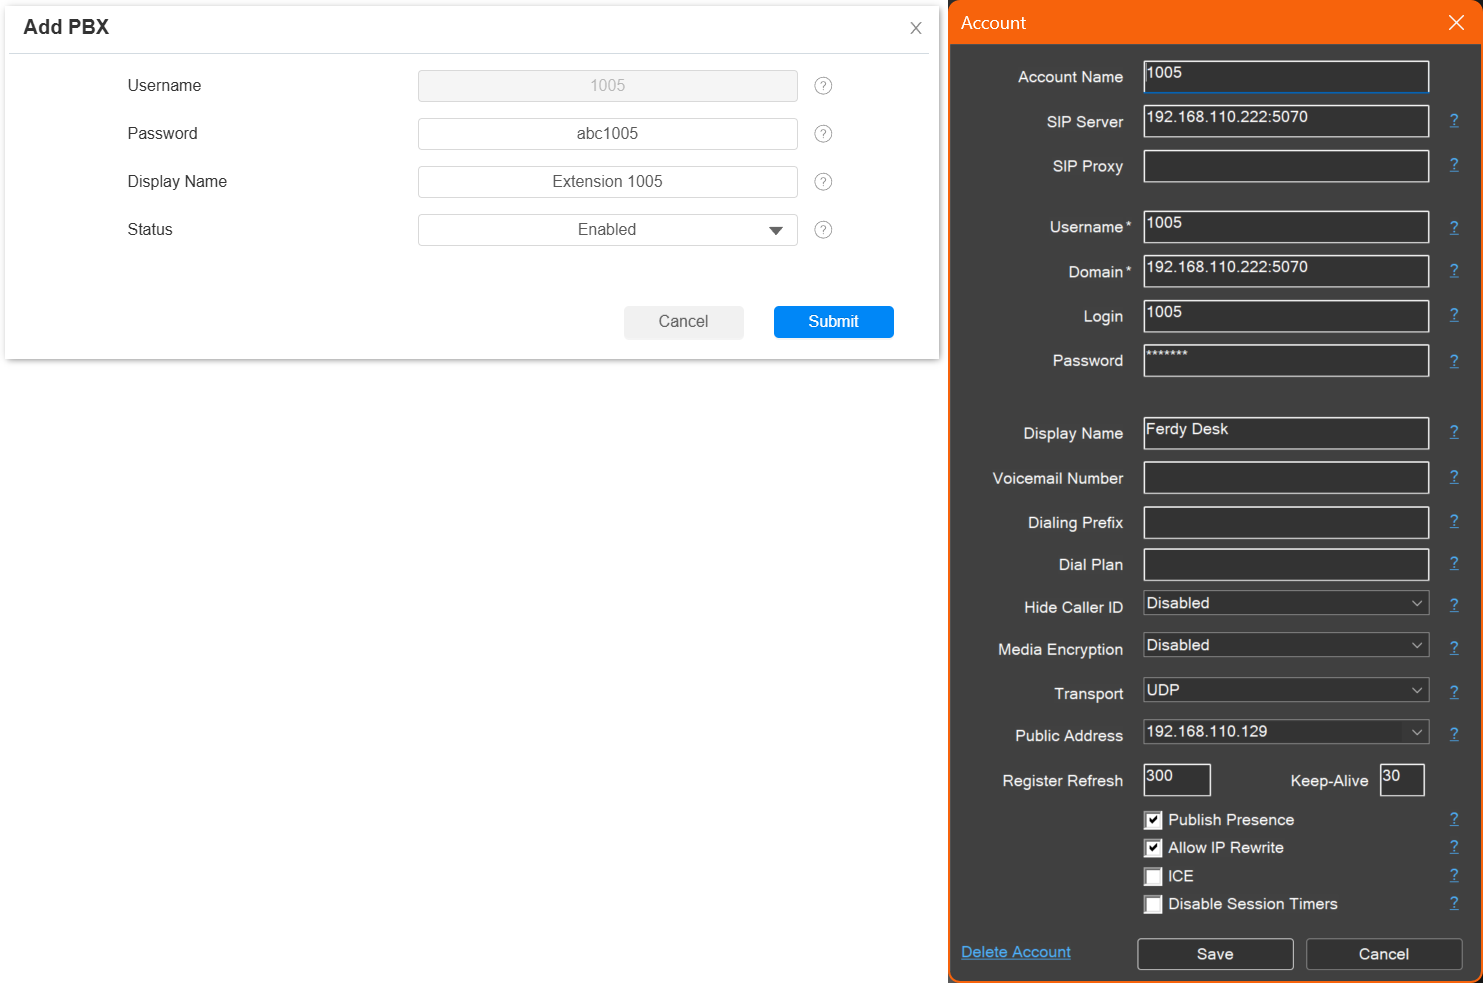Click the Voicemail Number field

point(1286,478)
